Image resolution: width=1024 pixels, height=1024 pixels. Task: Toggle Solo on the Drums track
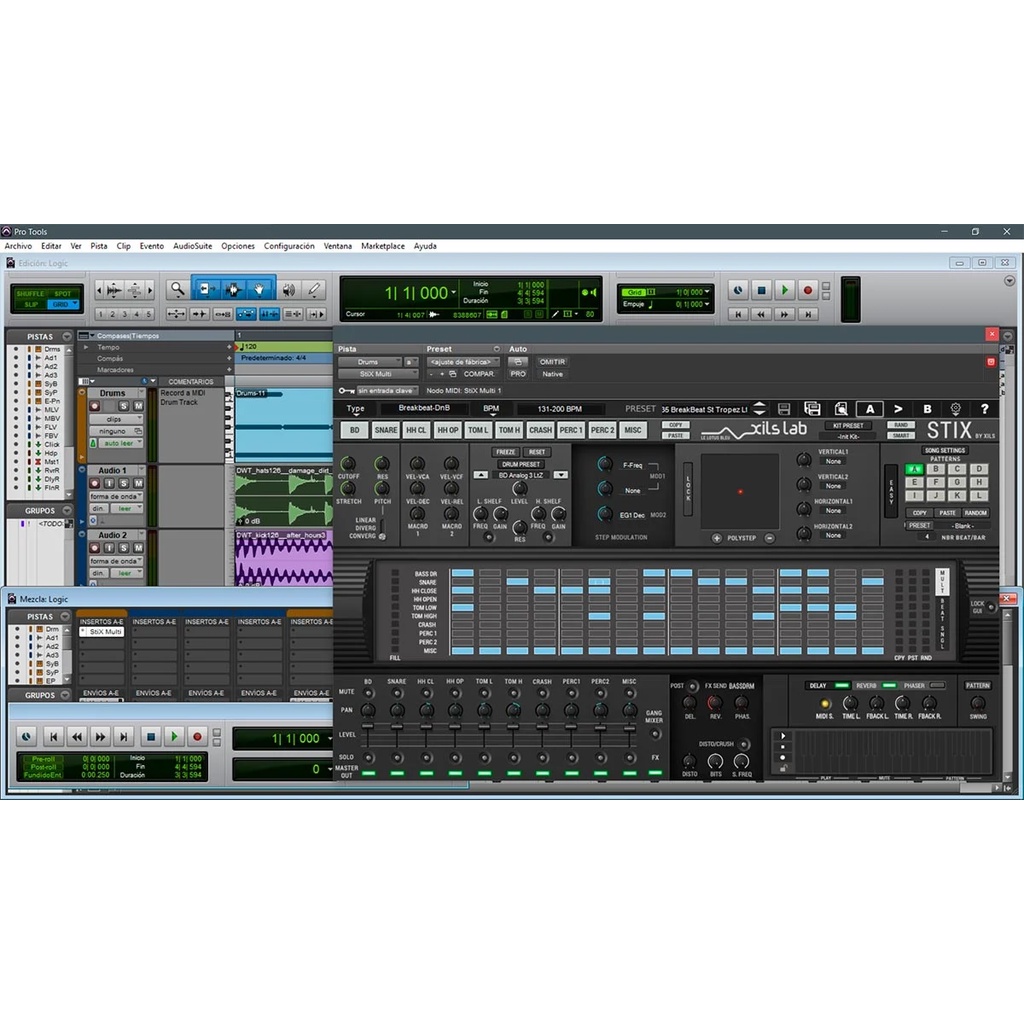(x=123, y=406)
